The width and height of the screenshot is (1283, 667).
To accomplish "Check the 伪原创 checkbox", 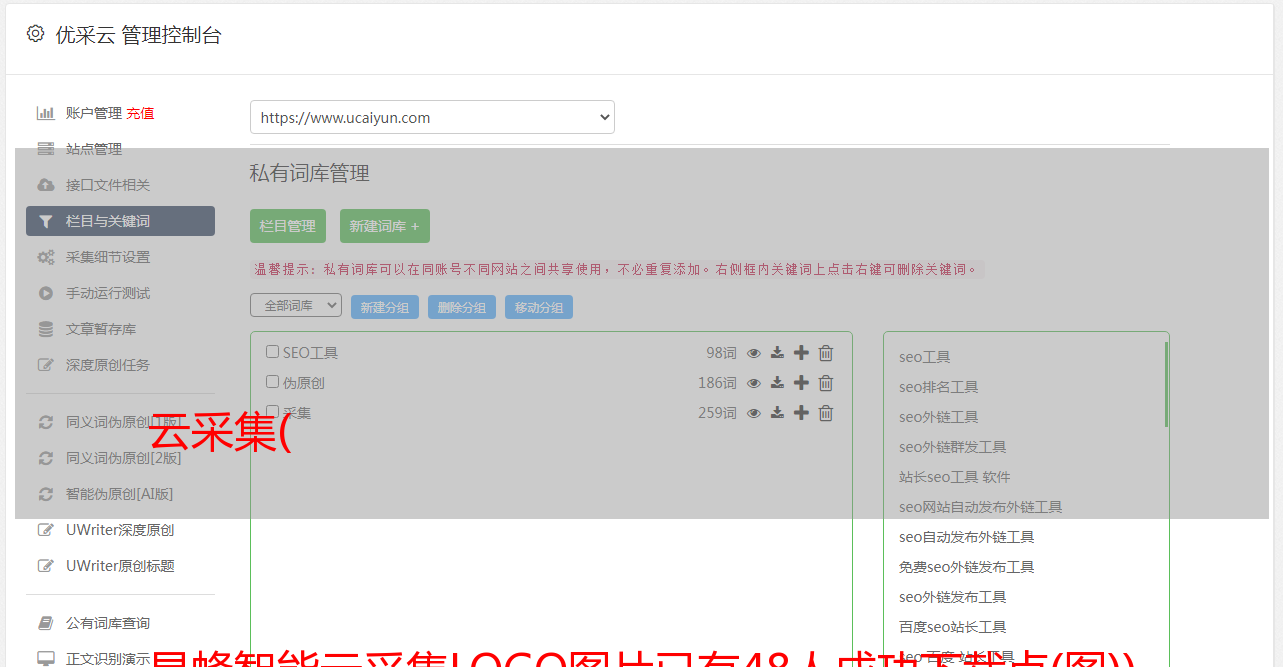I will [272, 382].
